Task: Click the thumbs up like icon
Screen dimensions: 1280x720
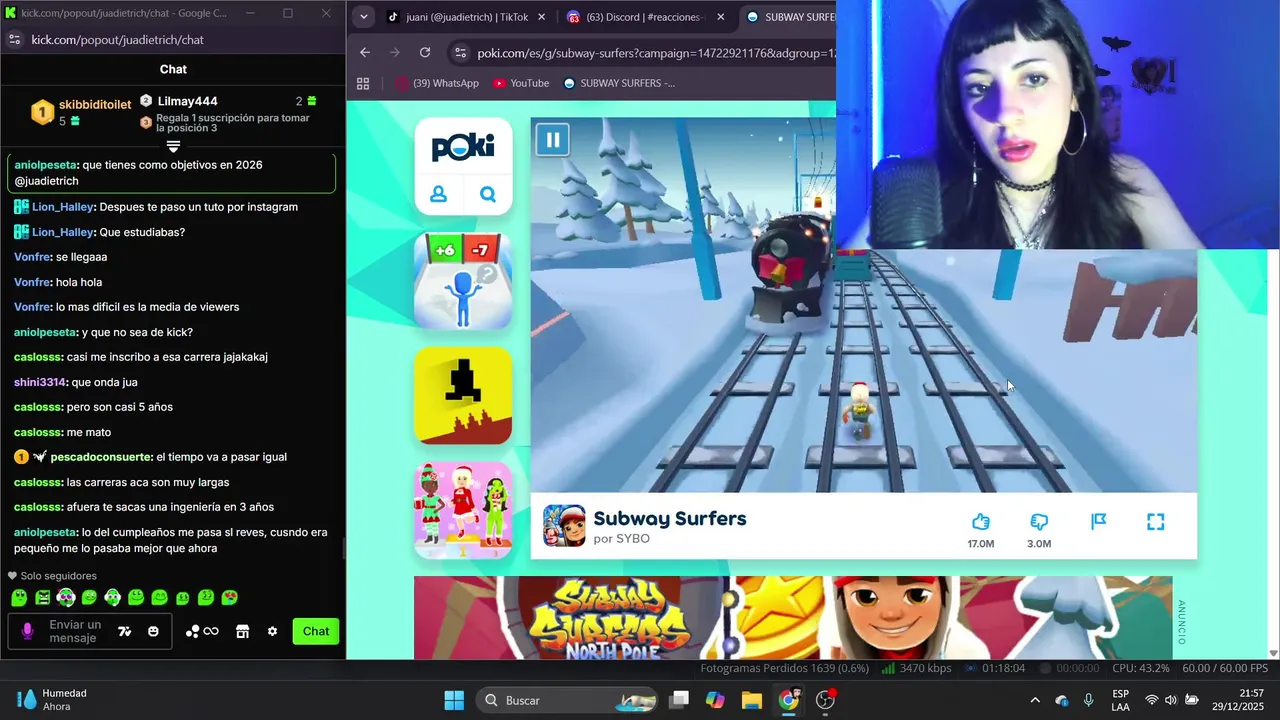Action: click(980, 521)
